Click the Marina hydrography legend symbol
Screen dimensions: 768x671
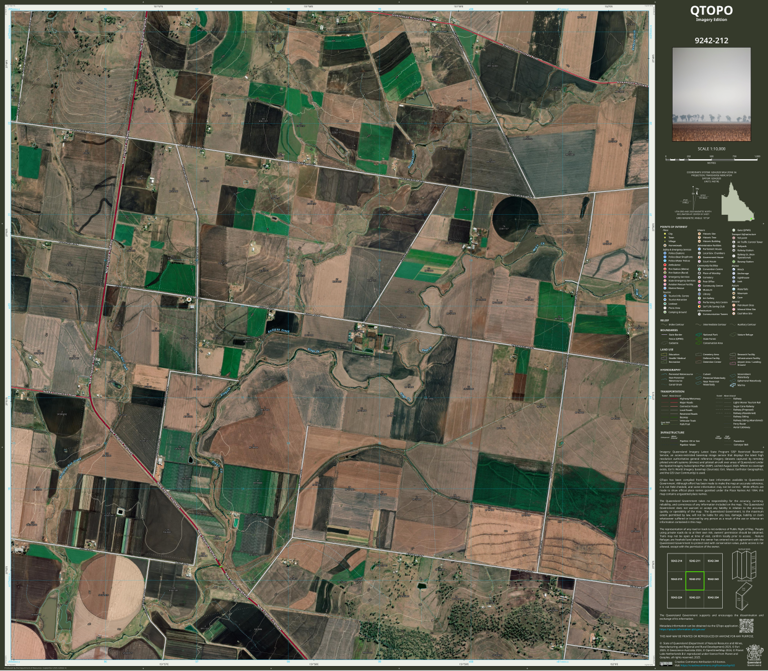pos(733,385)
